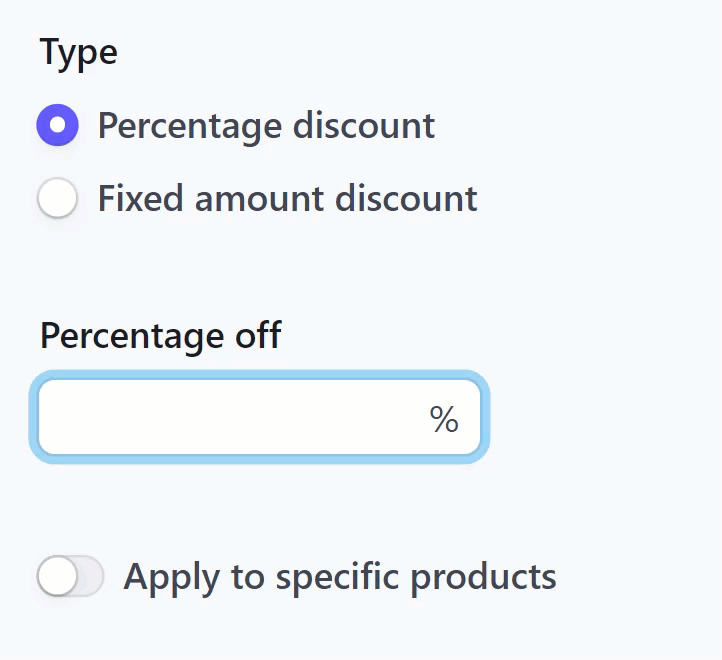
Task: Click the grey track of the products toggle
Action: [89, 577]
